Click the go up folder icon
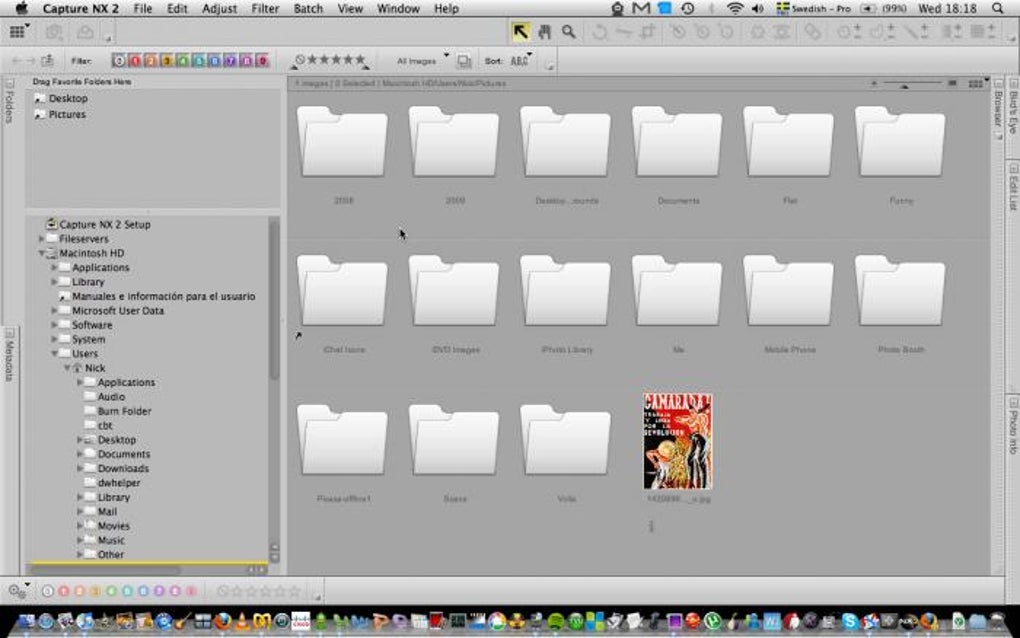 (x=47, y=61)
